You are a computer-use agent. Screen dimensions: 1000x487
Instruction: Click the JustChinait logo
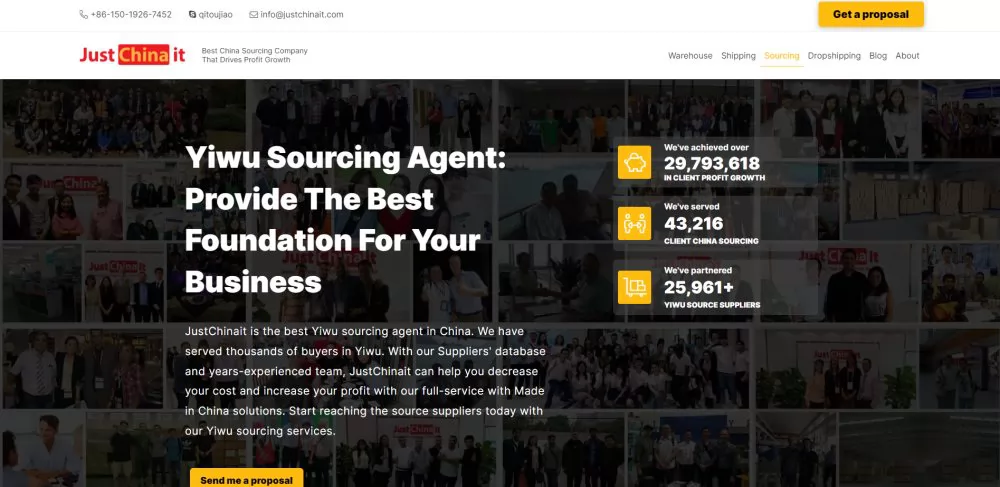click(x=133, y=55)
